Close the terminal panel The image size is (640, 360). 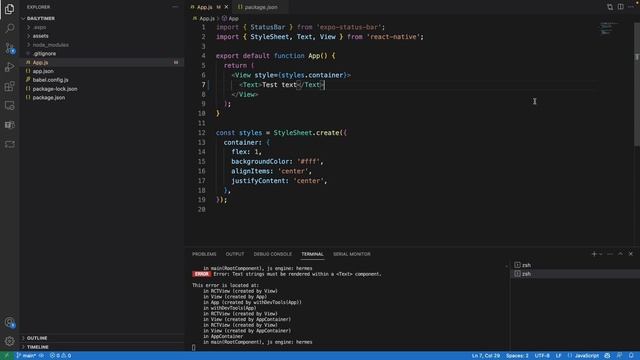coord(631,254)
